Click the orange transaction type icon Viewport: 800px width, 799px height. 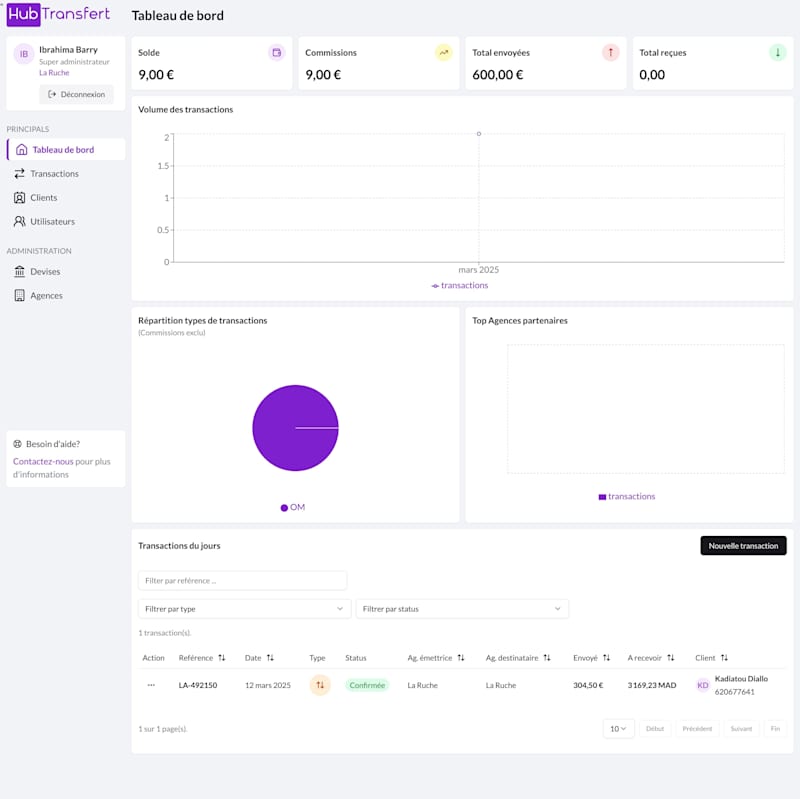(320, 685)
